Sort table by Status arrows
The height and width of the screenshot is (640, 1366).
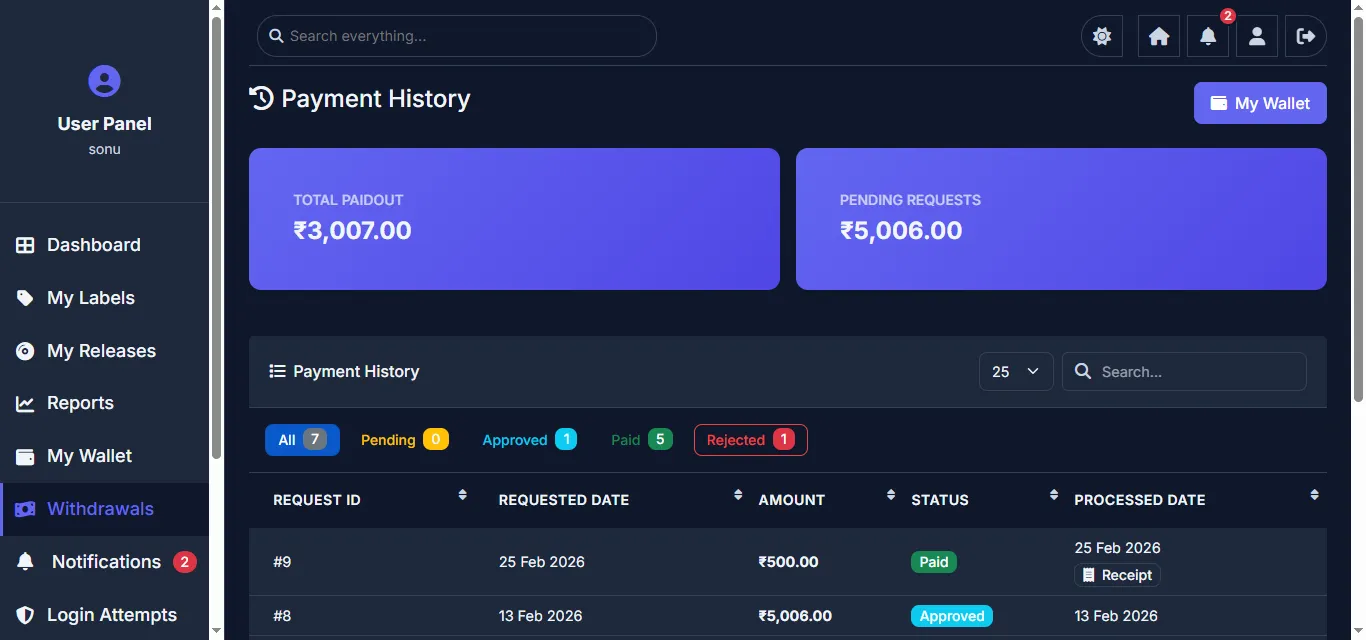click(x=1054, y=495)
